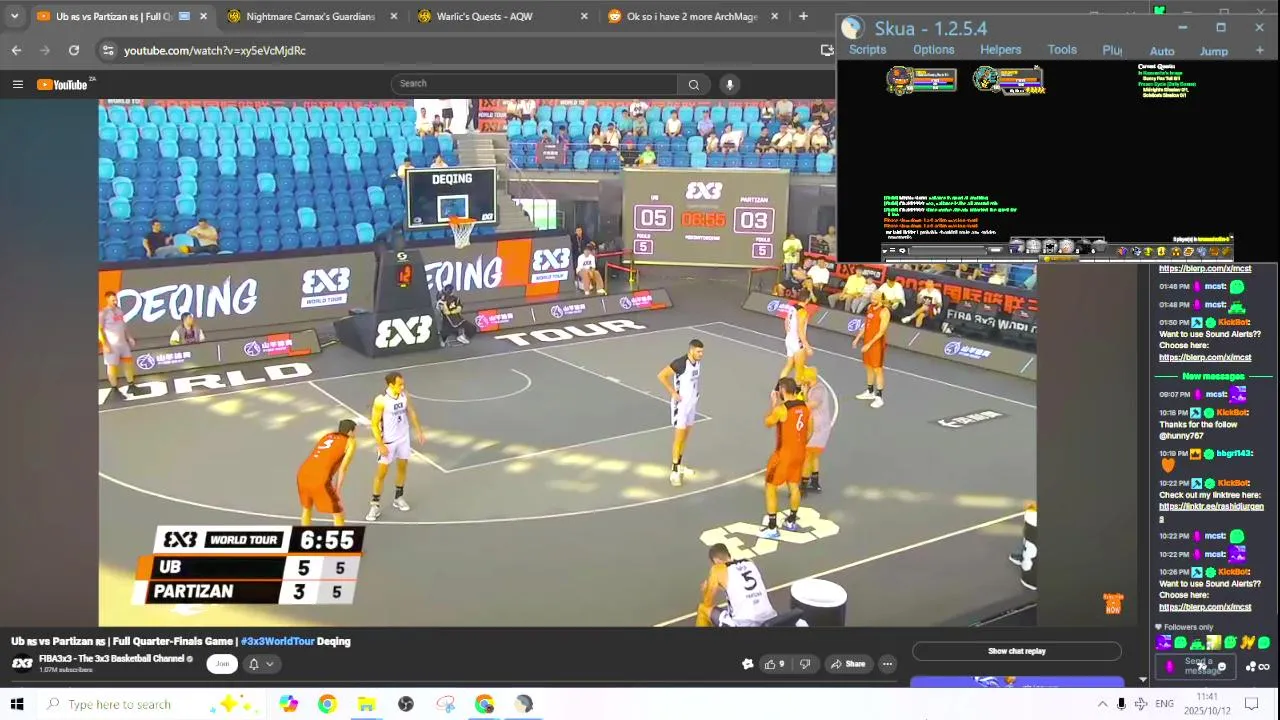1280x720 pixels.
Task: Open OBS Studio from the taskbar
Action: pyautogui.click(x=405, y=704)
